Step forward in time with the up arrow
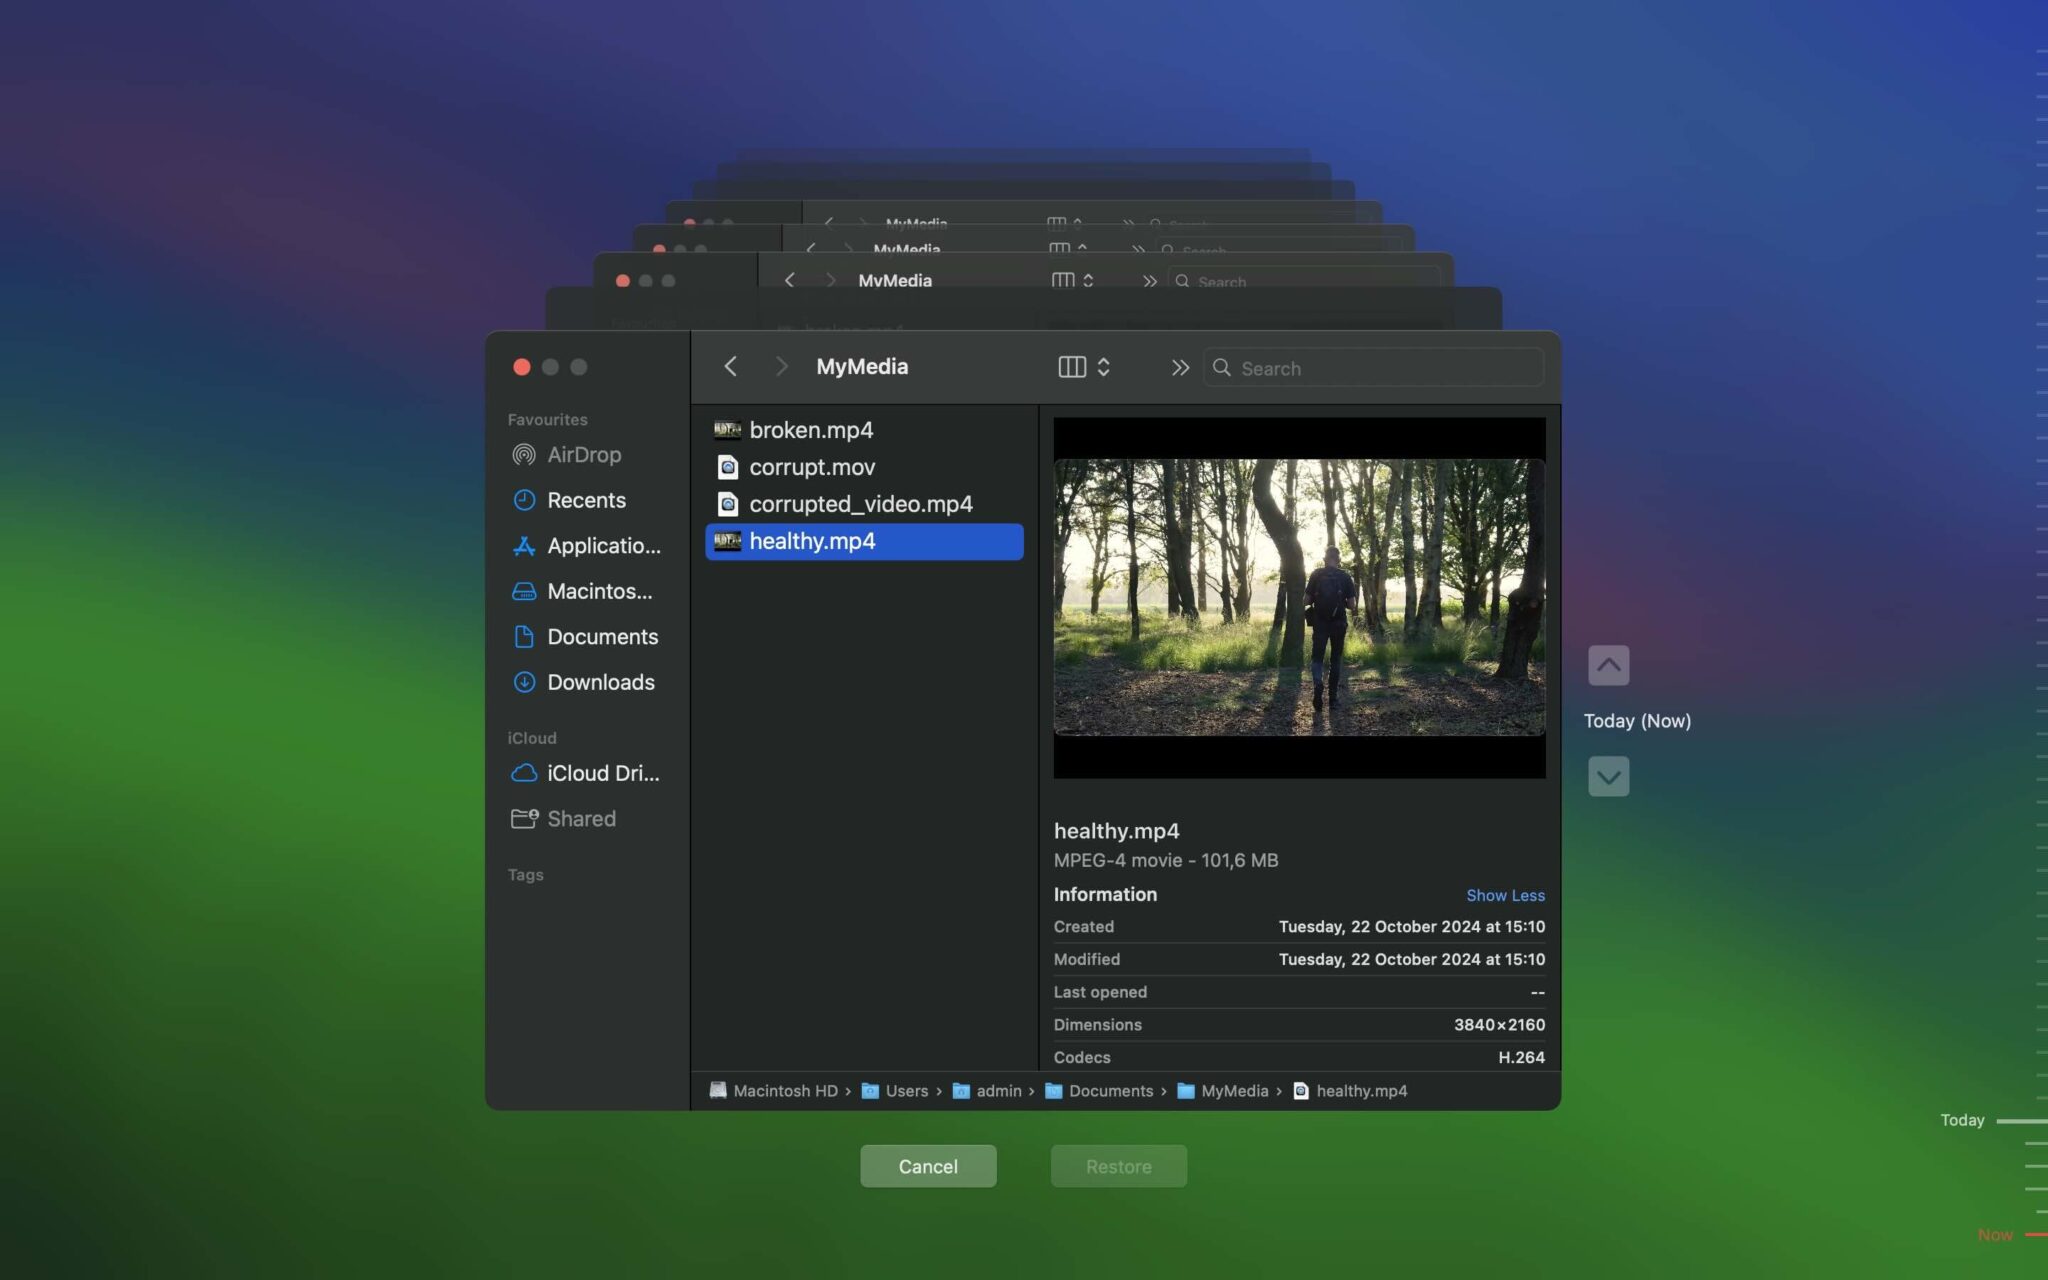The width and height of the screenshot is (2048, 1280). pos(1608,664)
